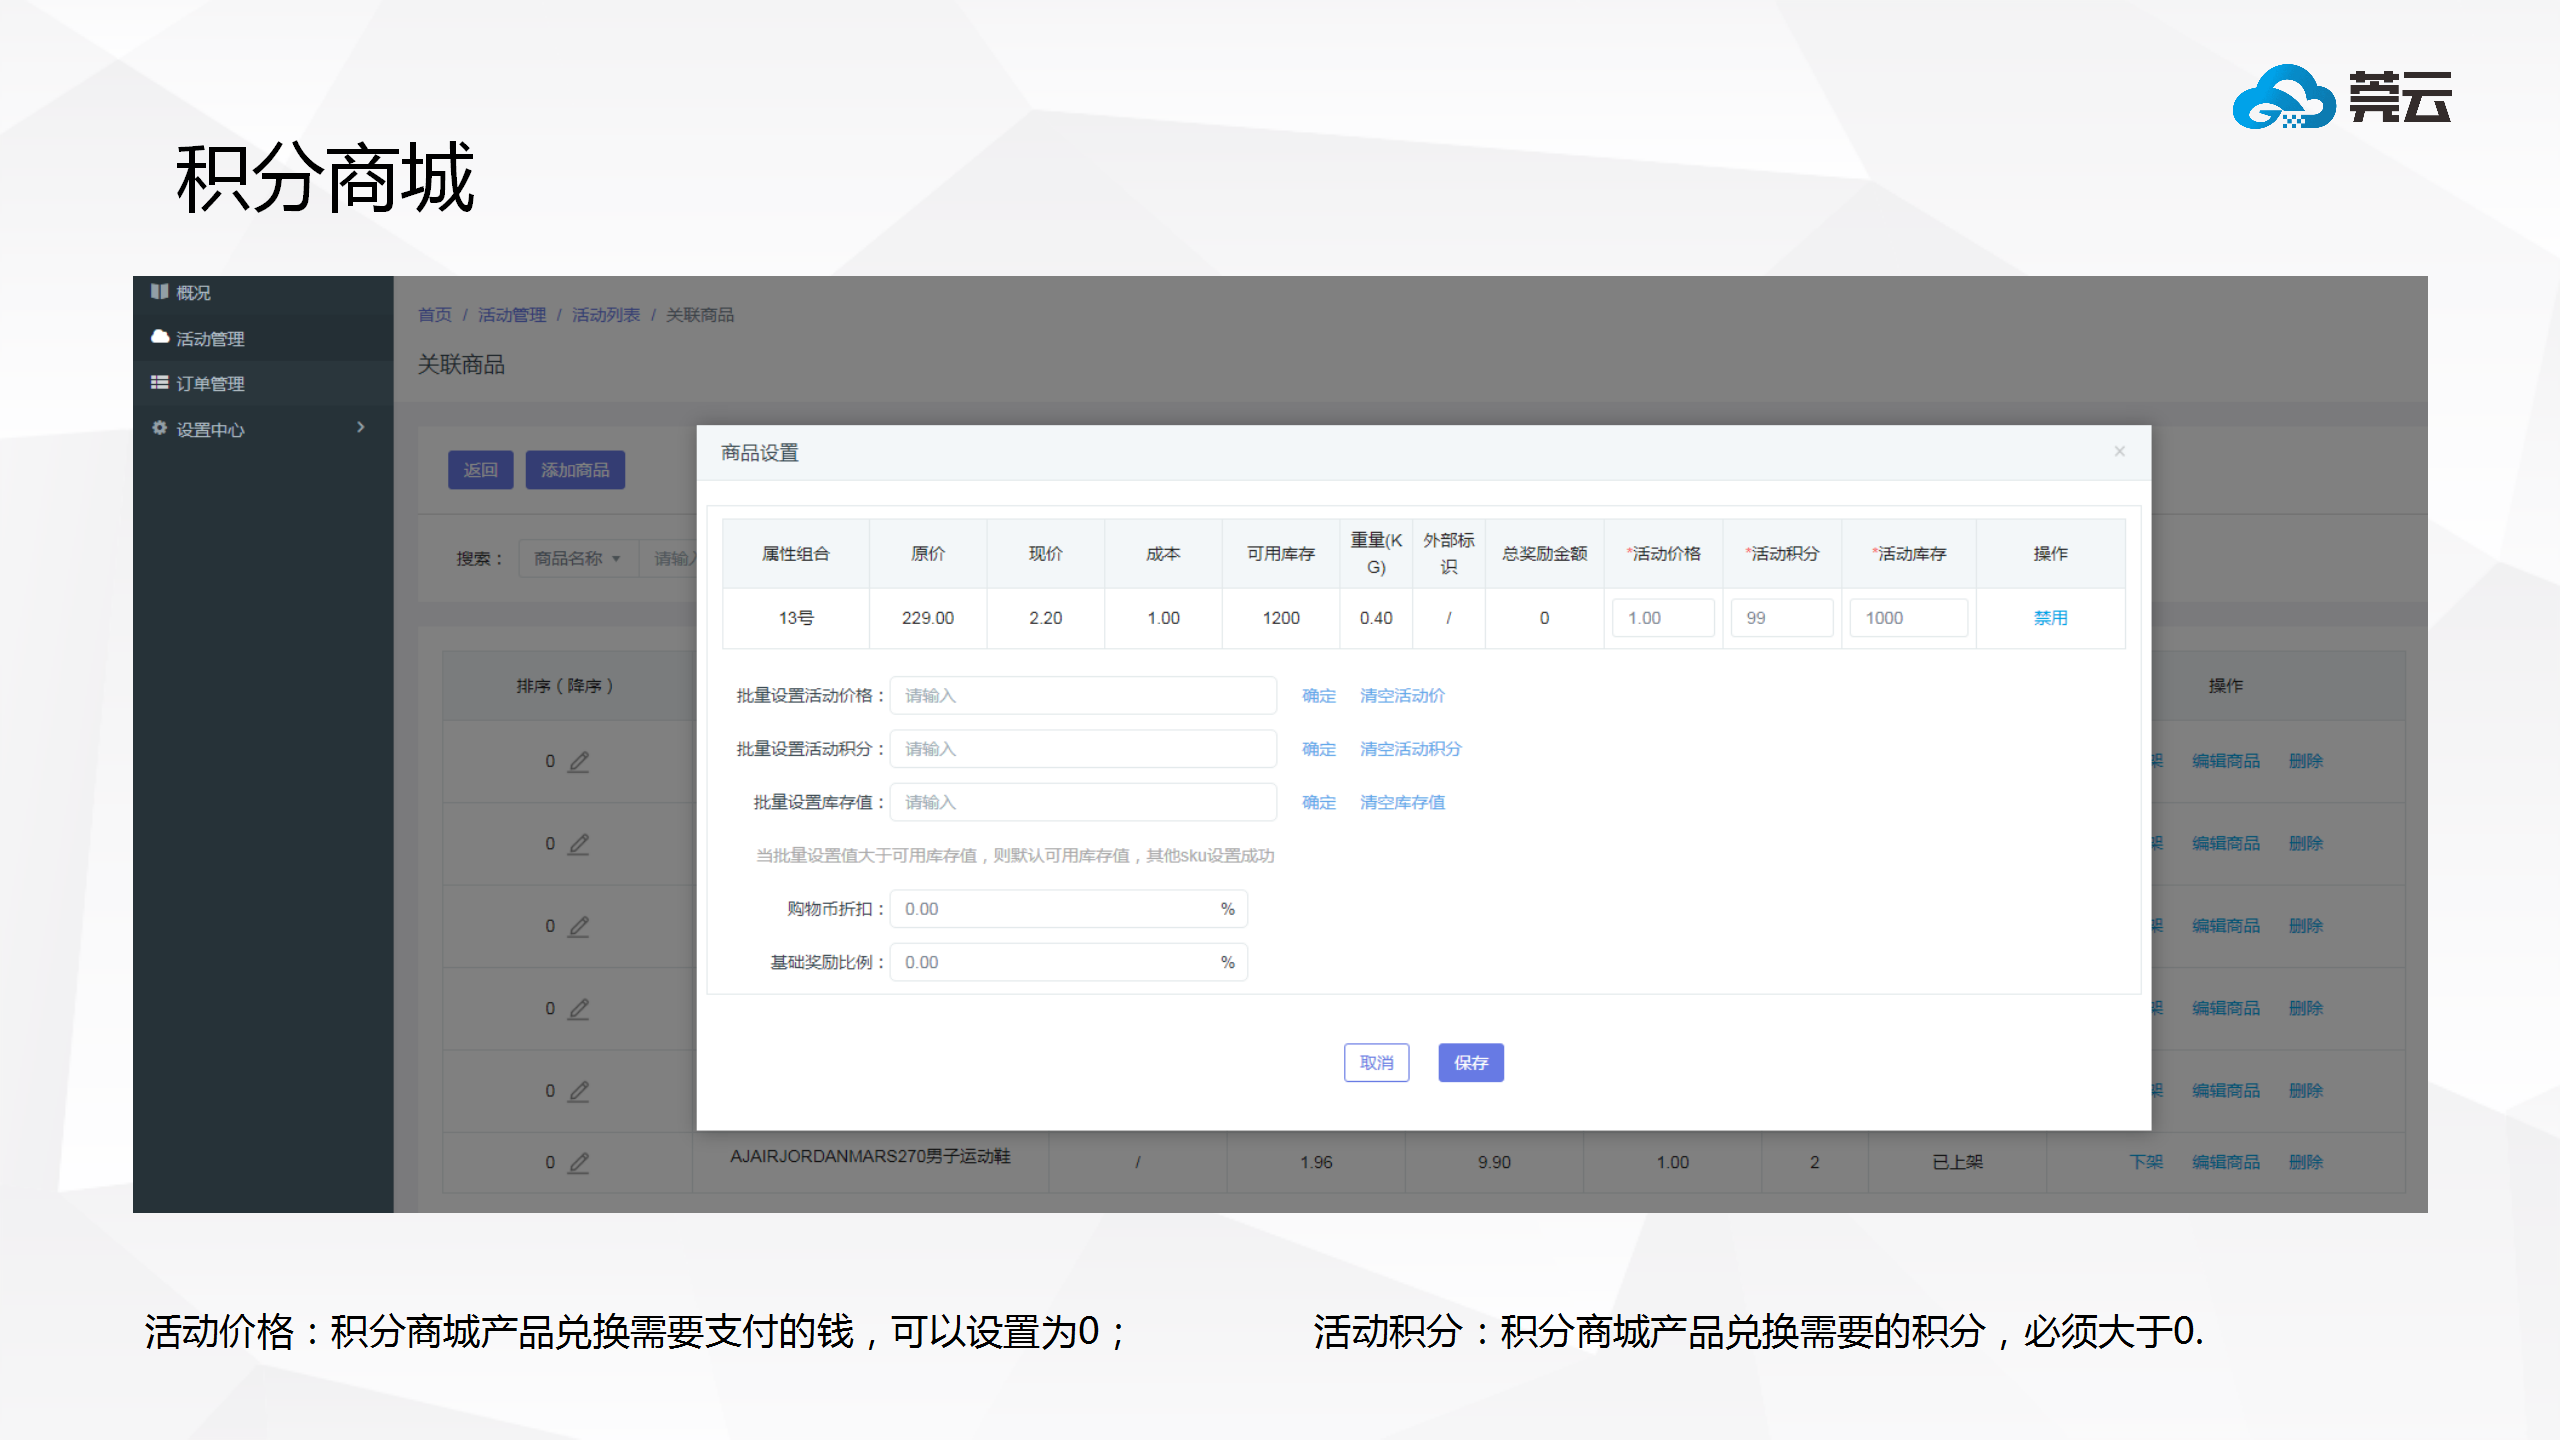Go to 活动管理 breadcrumb link
Screen dimensions: 2560x1440
[x=511, y=315]
